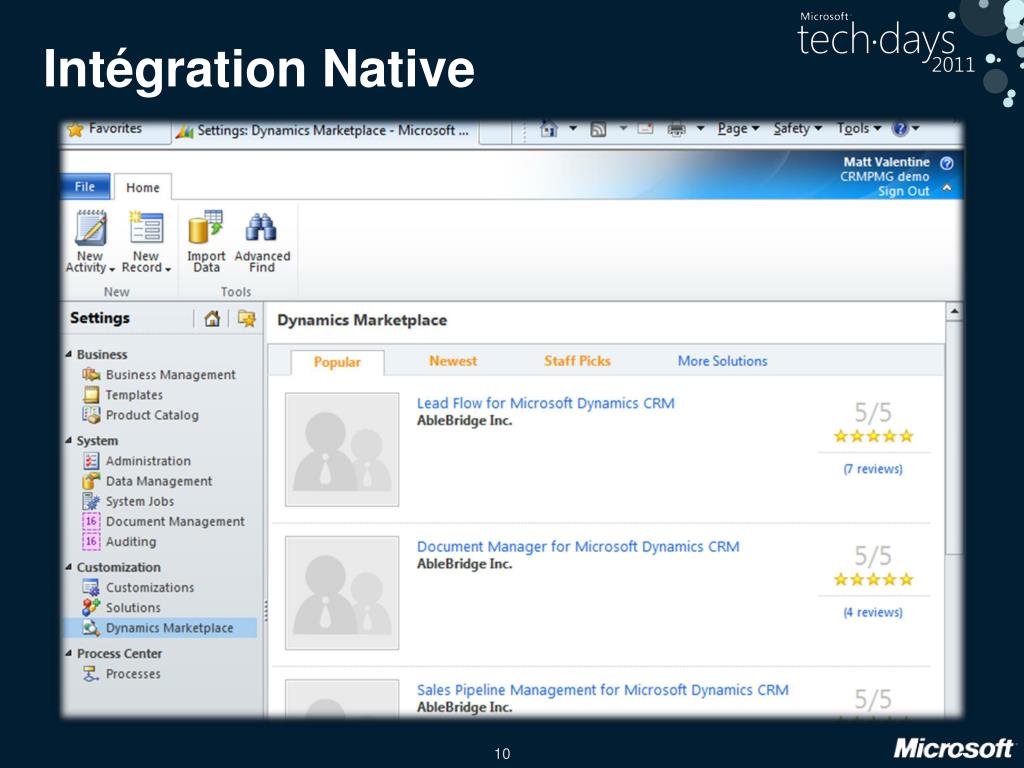Click the Processes icon

91,673
